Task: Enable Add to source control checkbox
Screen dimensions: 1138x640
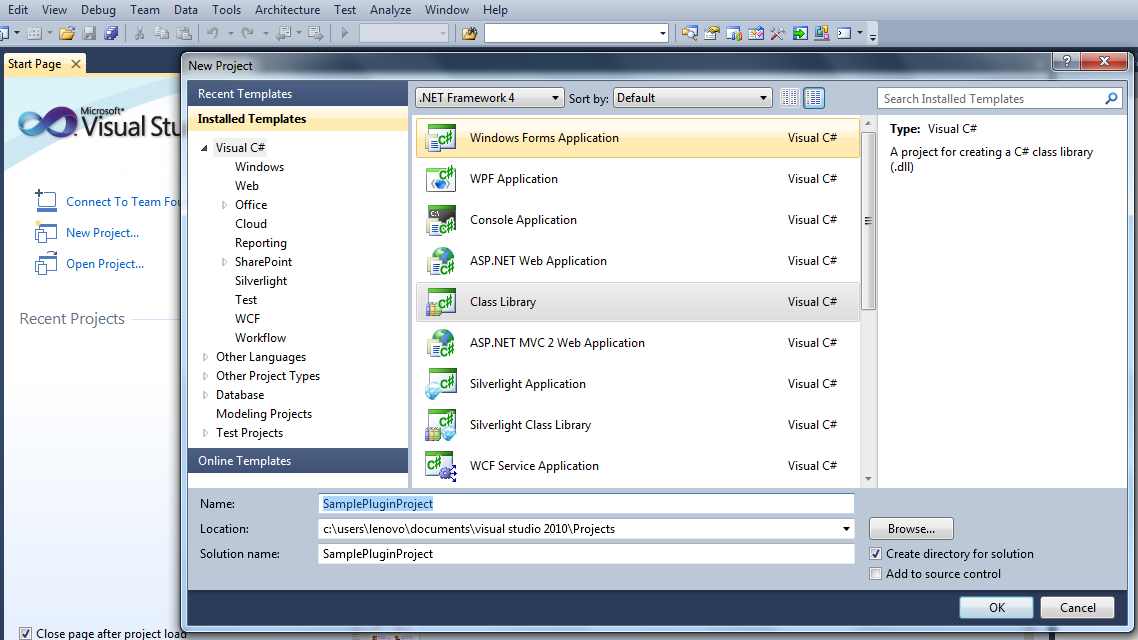Action: pos(876,574)
